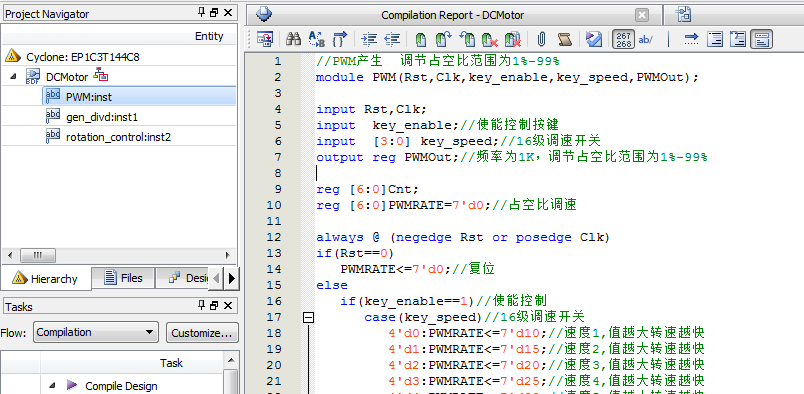Toggle line numbers display 267/268
The image size is (804, 394).
coord(624,40)
